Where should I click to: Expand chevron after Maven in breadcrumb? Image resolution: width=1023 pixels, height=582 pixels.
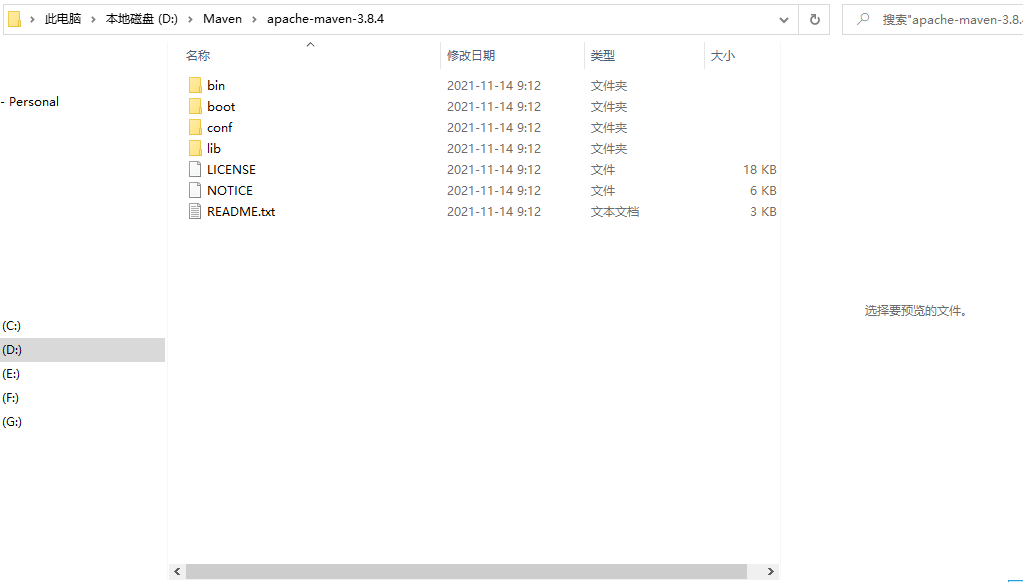(x=254, y=20)
